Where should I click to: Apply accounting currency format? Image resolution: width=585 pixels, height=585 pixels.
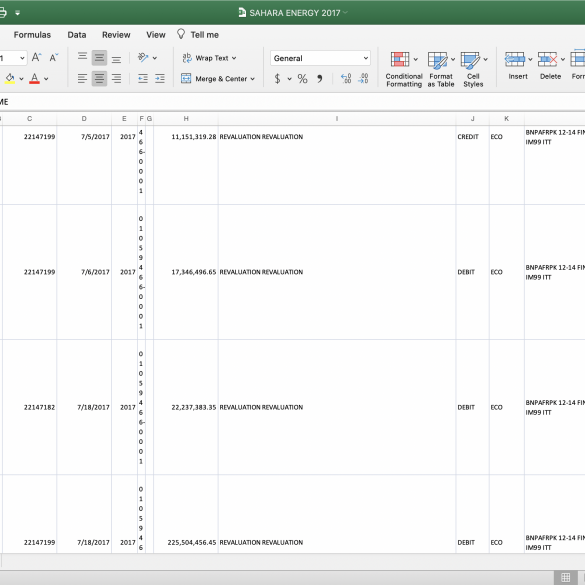point(277,79)
